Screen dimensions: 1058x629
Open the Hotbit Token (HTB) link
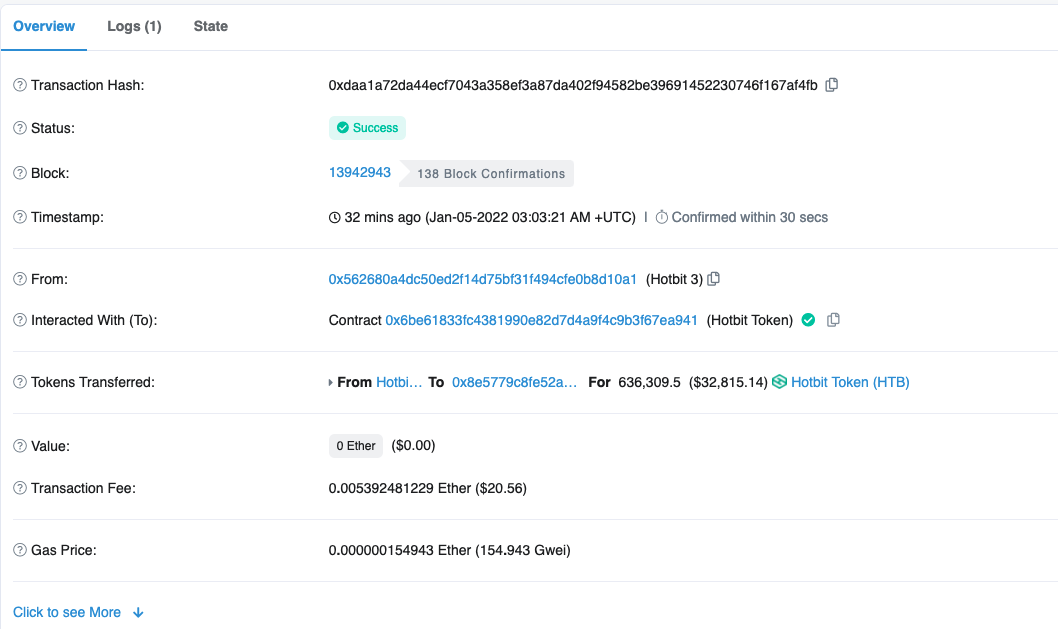pyautogui.click(x=850, y=382)
